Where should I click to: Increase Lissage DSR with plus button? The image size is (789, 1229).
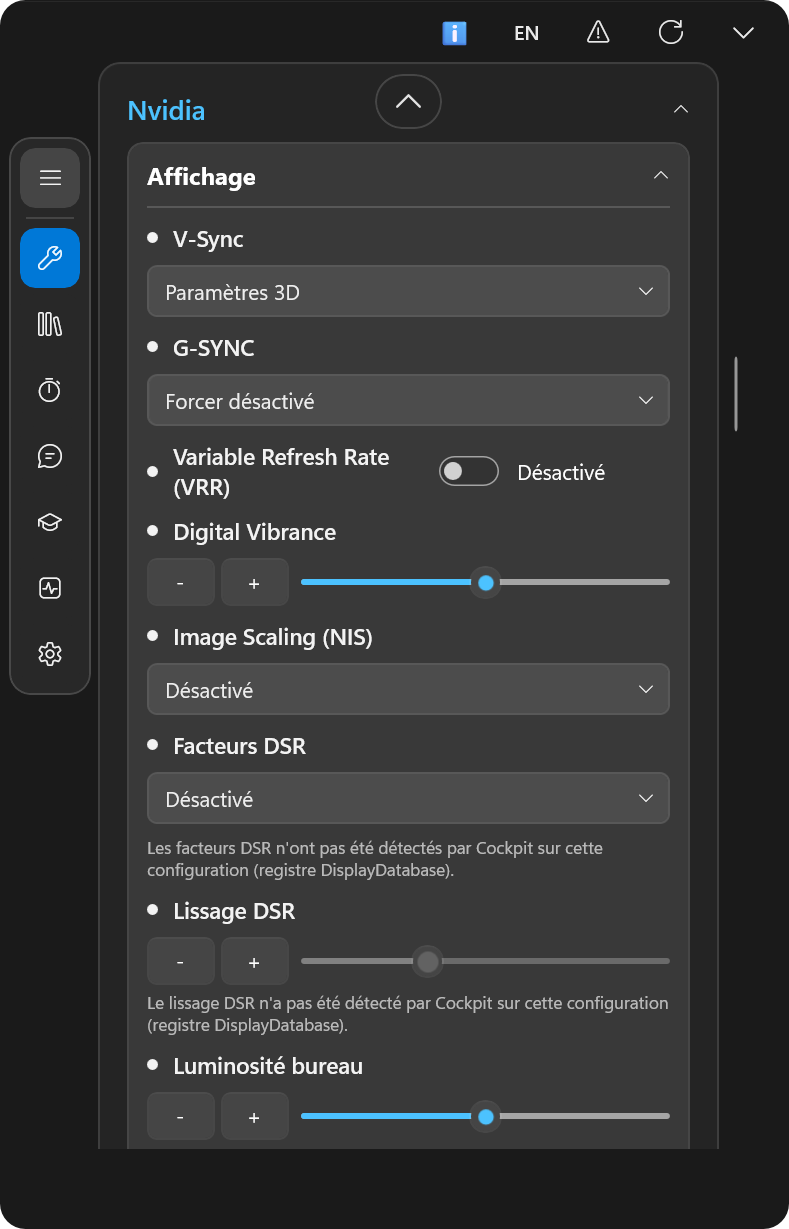coord(255,961)
